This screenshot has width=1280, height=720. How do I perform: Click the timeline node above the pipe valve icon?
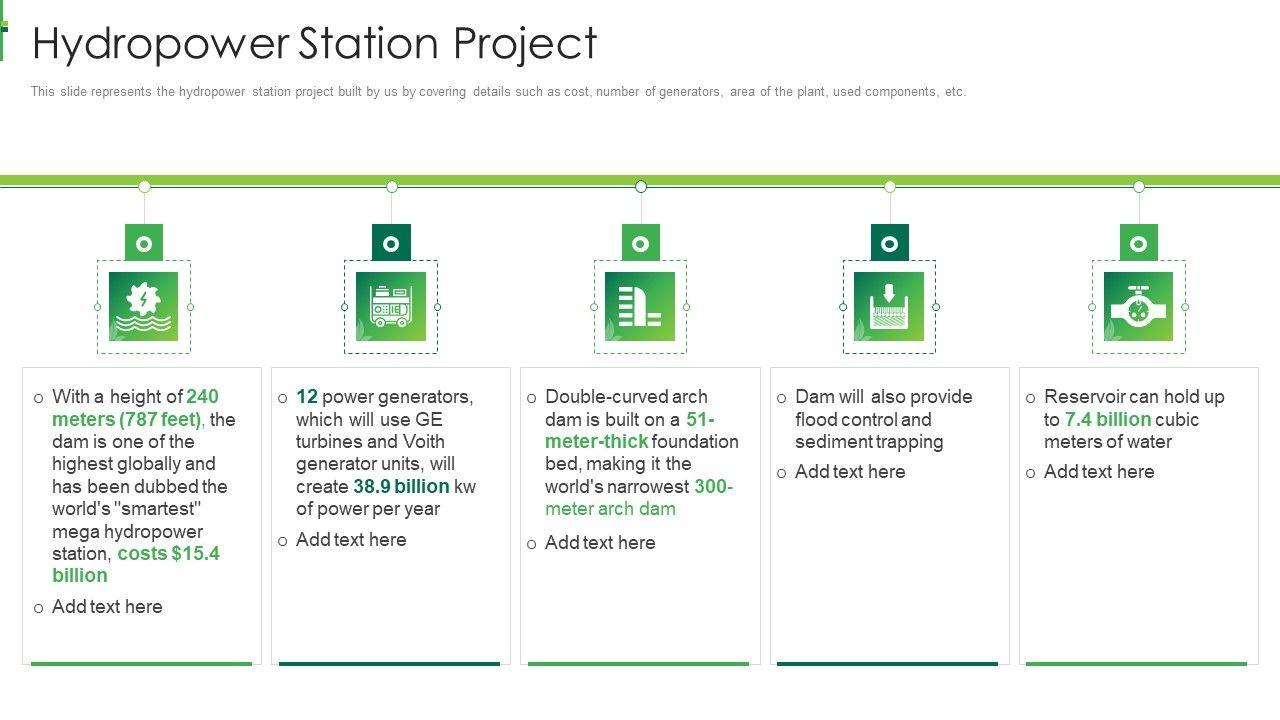pyautogui.click(x=1138, y=186)
